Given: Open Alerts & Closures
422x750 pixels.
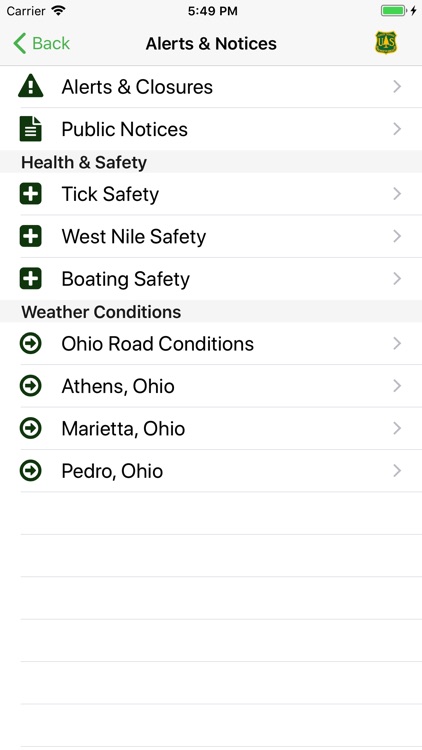Looking at the screenshot, I should pyautogui.click(x=211, y=87).
